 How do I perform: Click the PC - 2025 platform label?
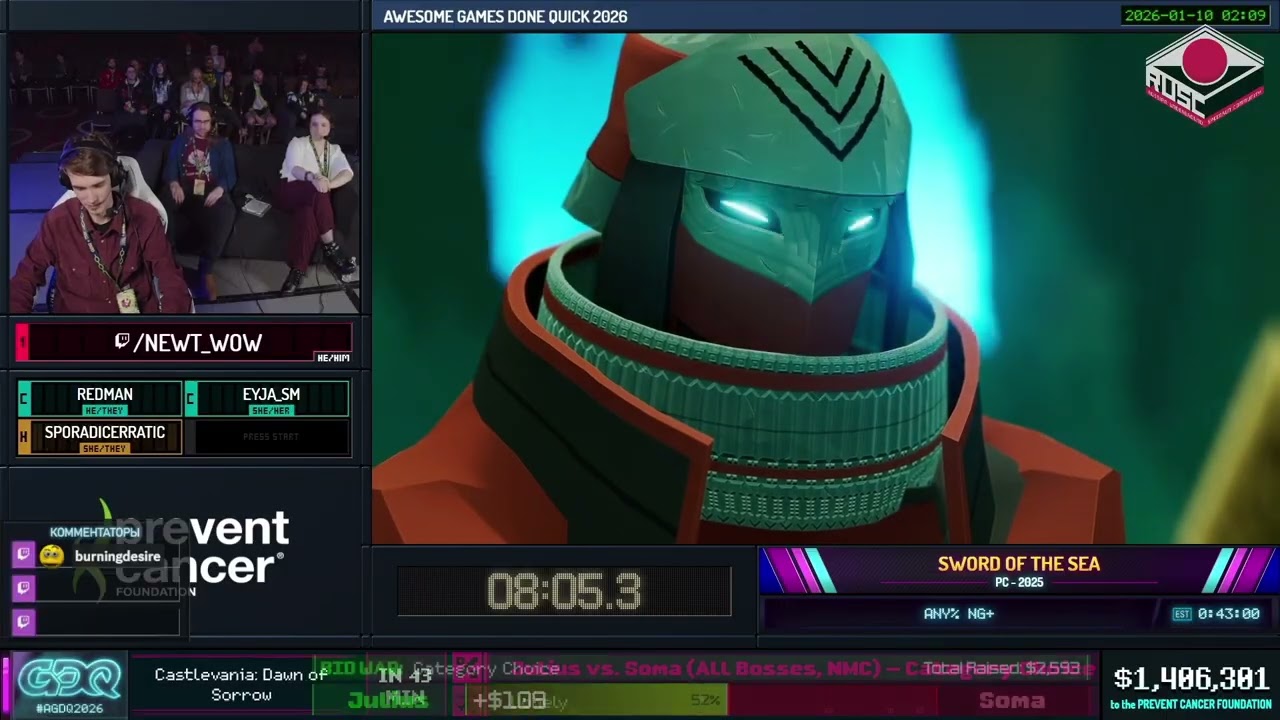pos(1019,582)
